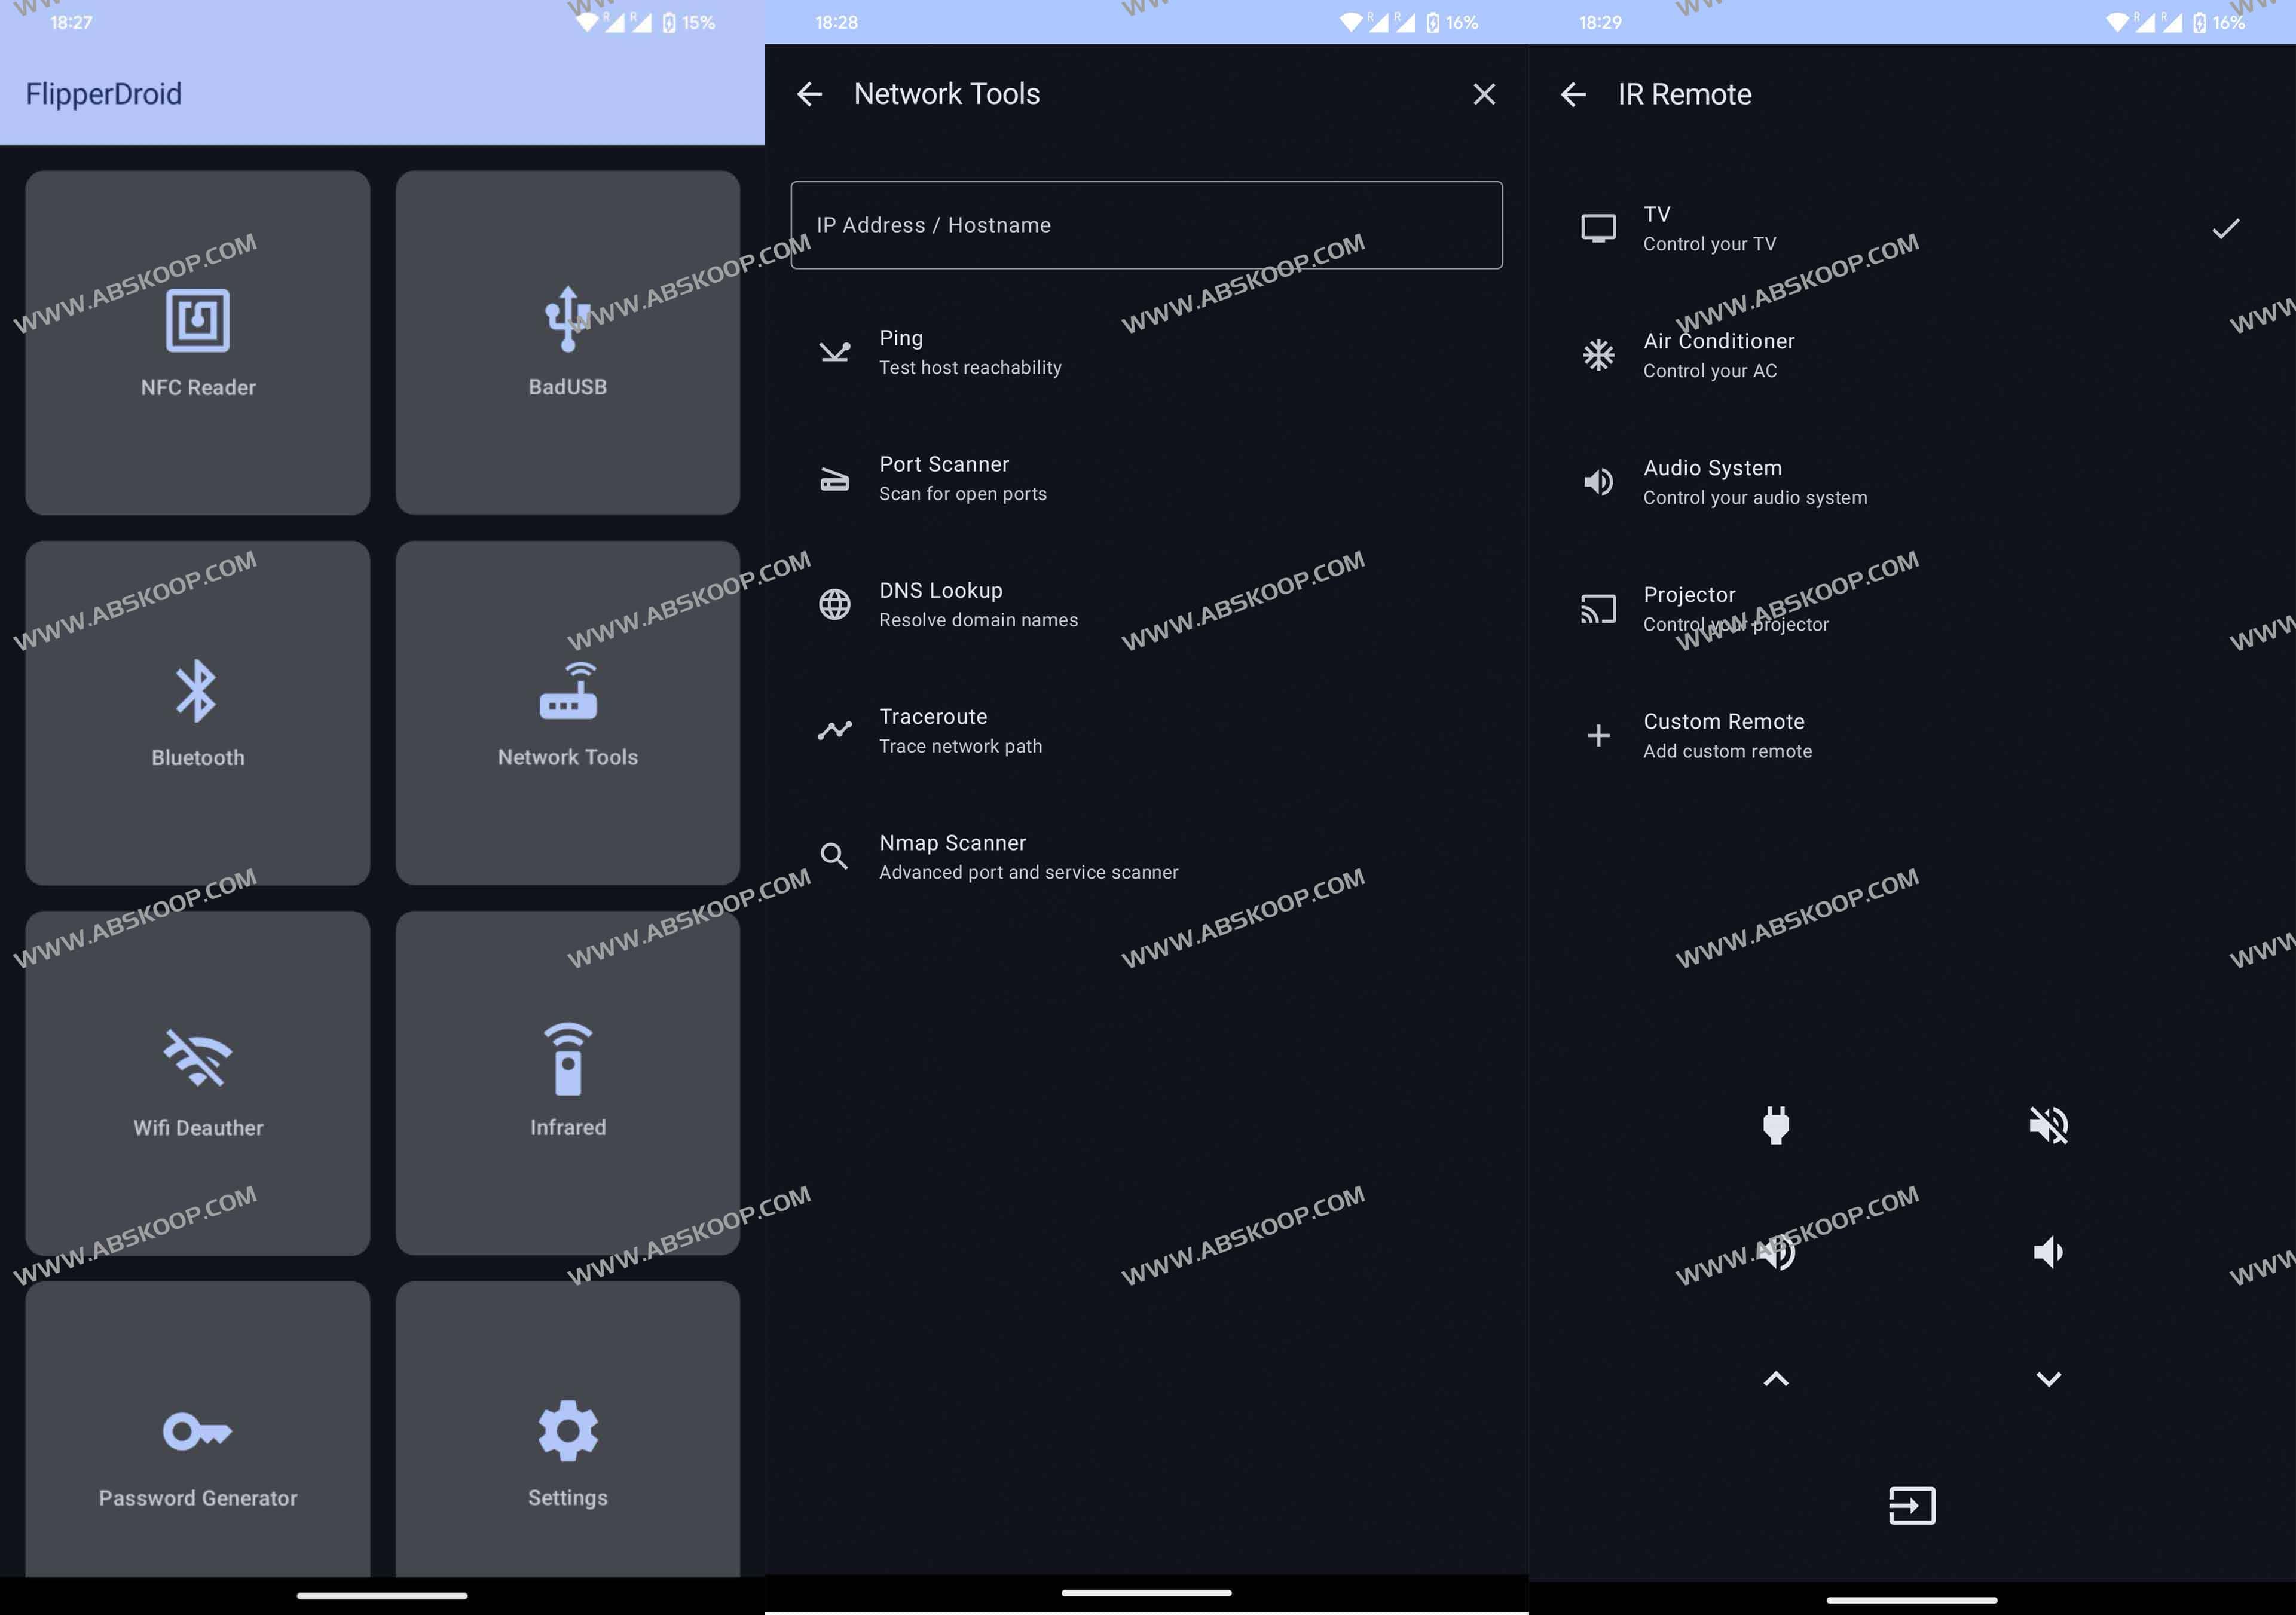The image size is (2296, 1615).
Task: Close the Network Tools screen
Action: coord(1484,94)
